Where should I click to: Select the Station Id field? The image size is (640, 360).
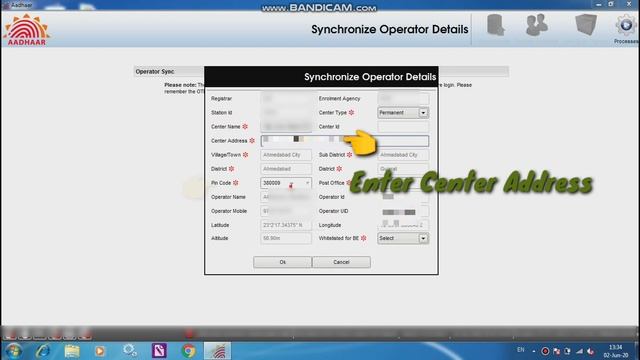pos(286,112)
